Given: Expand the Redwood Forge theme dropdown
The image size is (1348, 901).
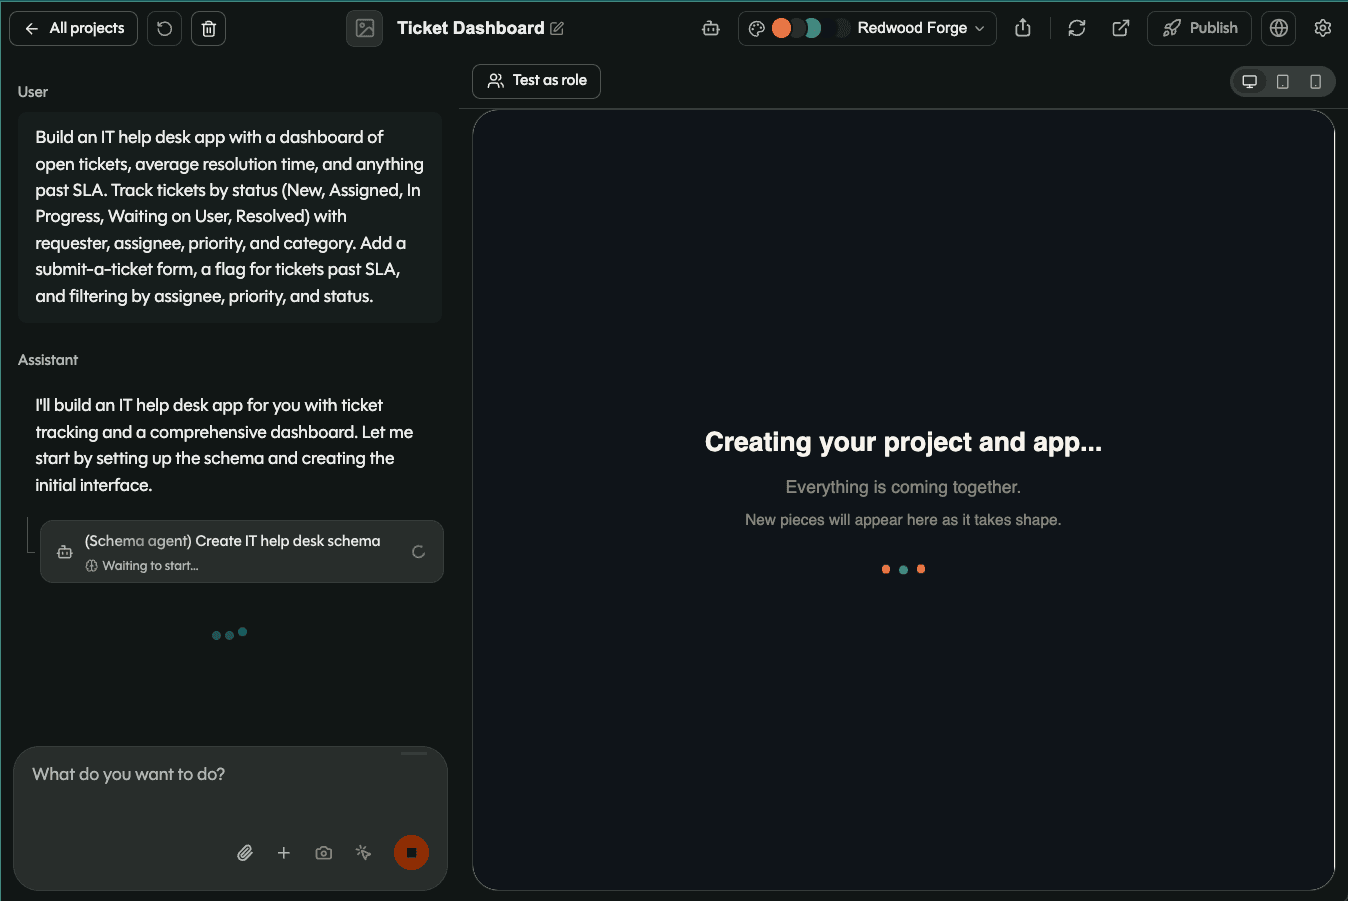Looking at the screenshot, I should tap(867, 28).
